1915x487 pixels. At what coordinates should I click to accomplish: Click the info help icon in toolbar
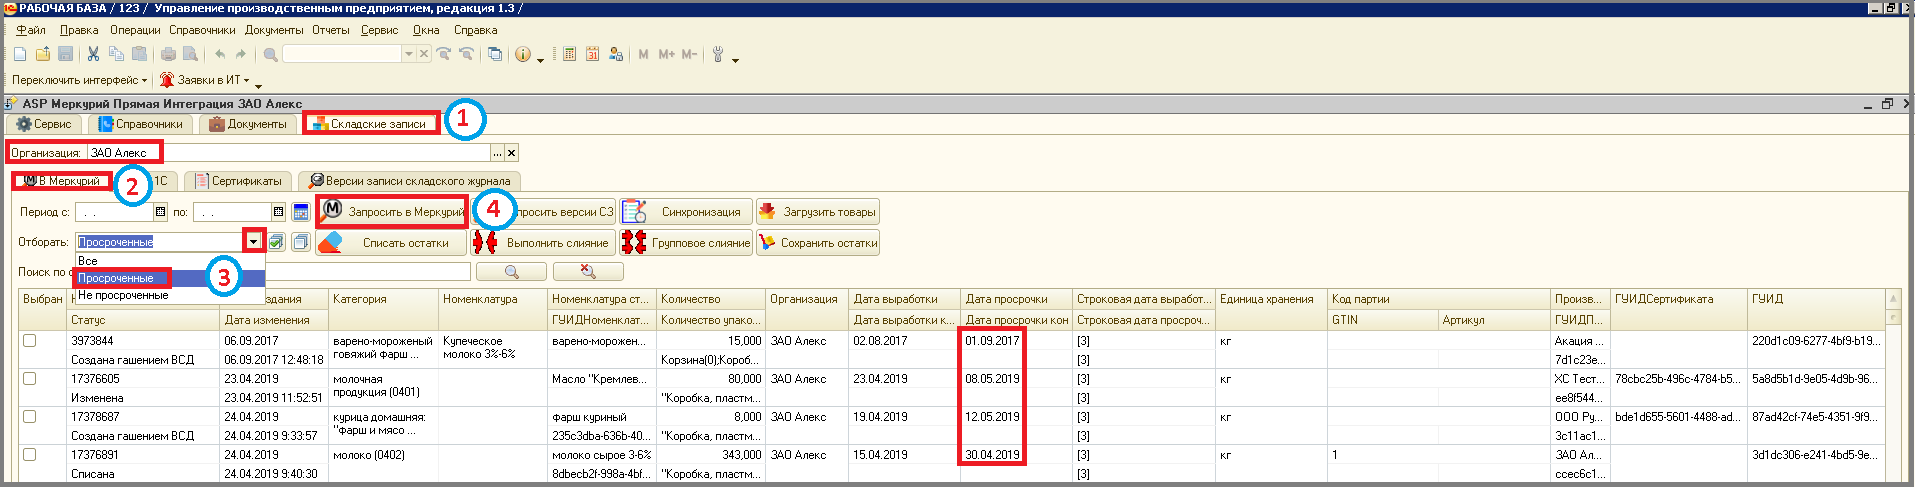(x=523, y=54)
